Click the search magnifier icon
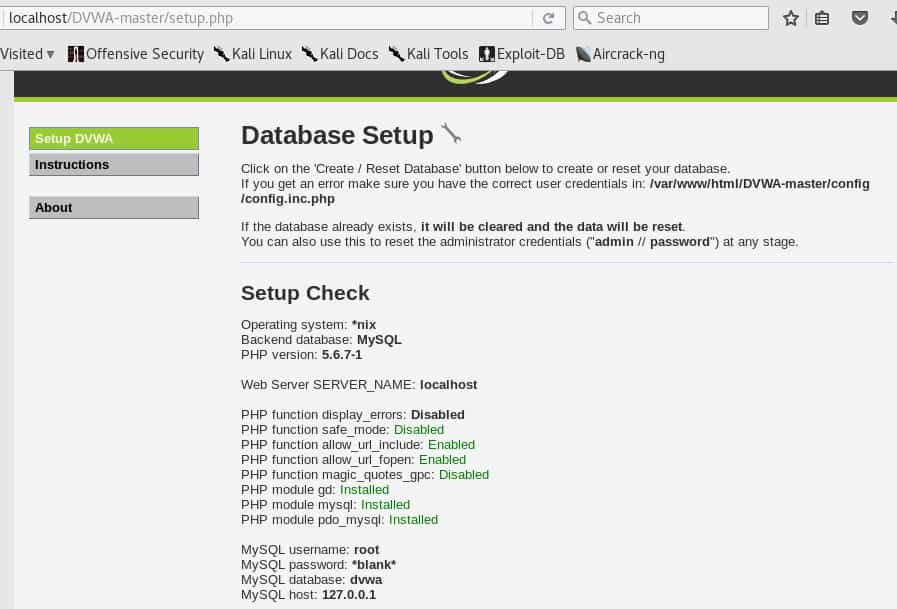 coord(584,18)
